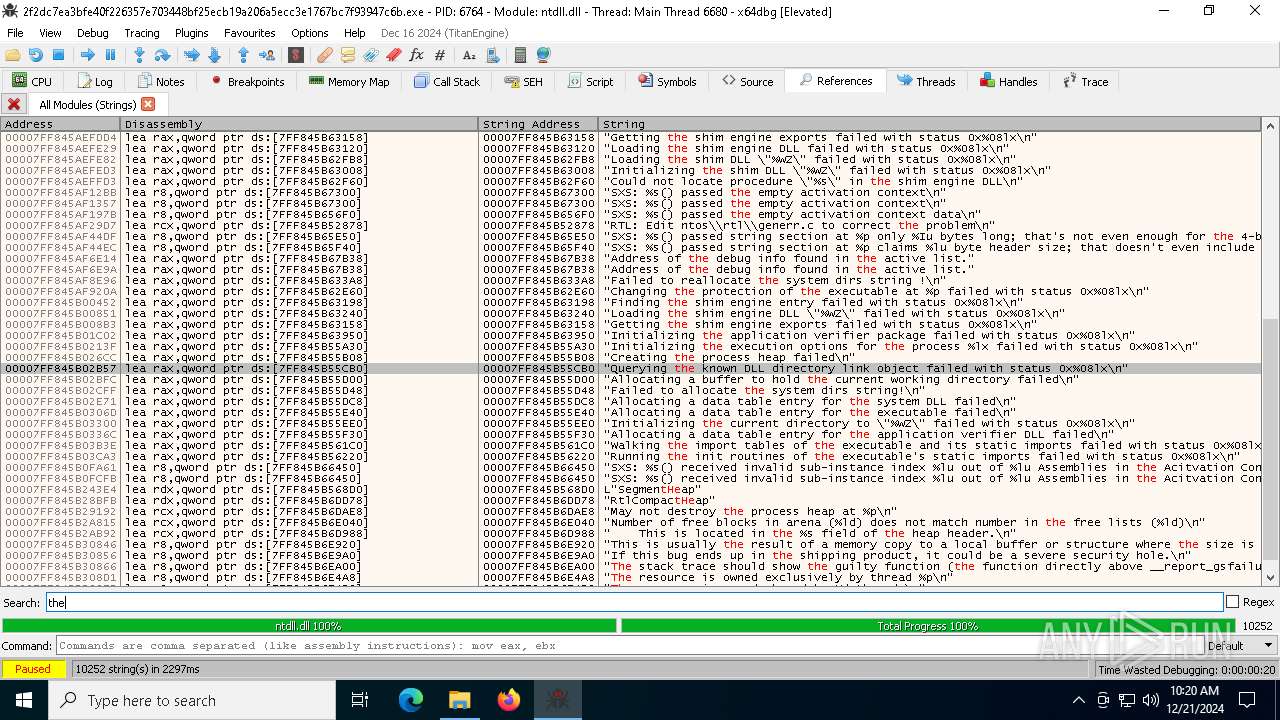
Task: Open Microsoft Edge from the taskbar
Action: tap(411, 700)
